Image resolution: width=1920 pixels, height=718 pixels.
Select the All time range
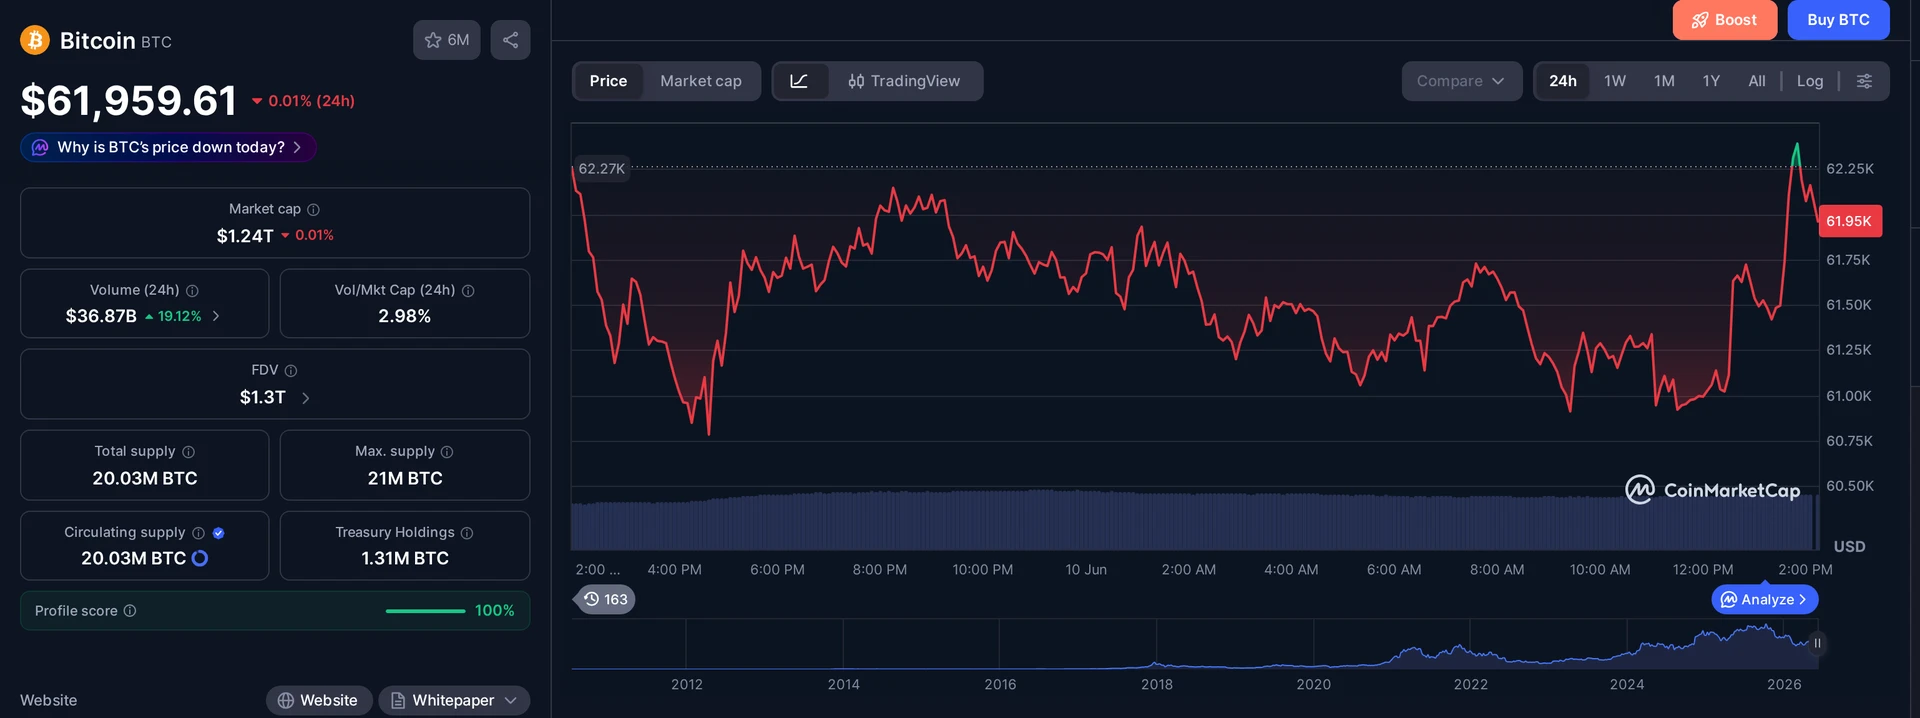[1757, 81]
